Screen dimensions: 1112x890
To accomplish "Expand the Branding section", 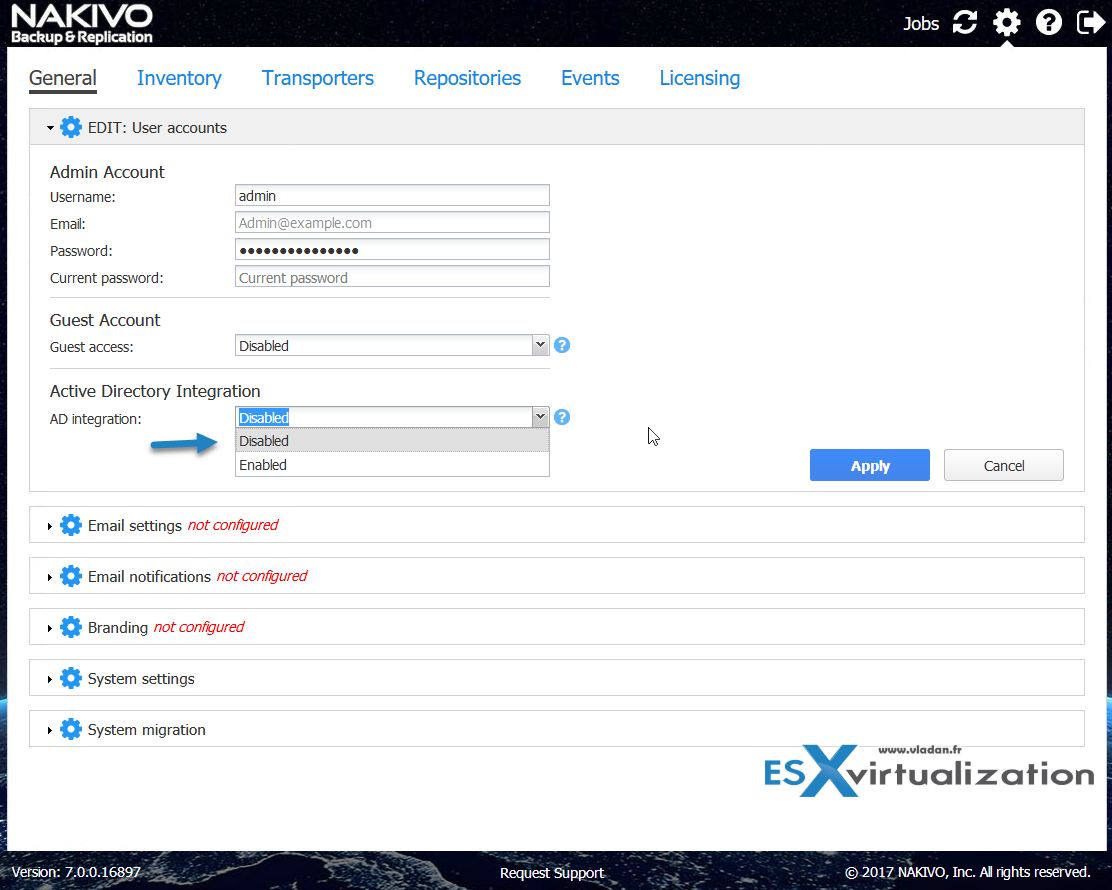I will click(50, 628).
